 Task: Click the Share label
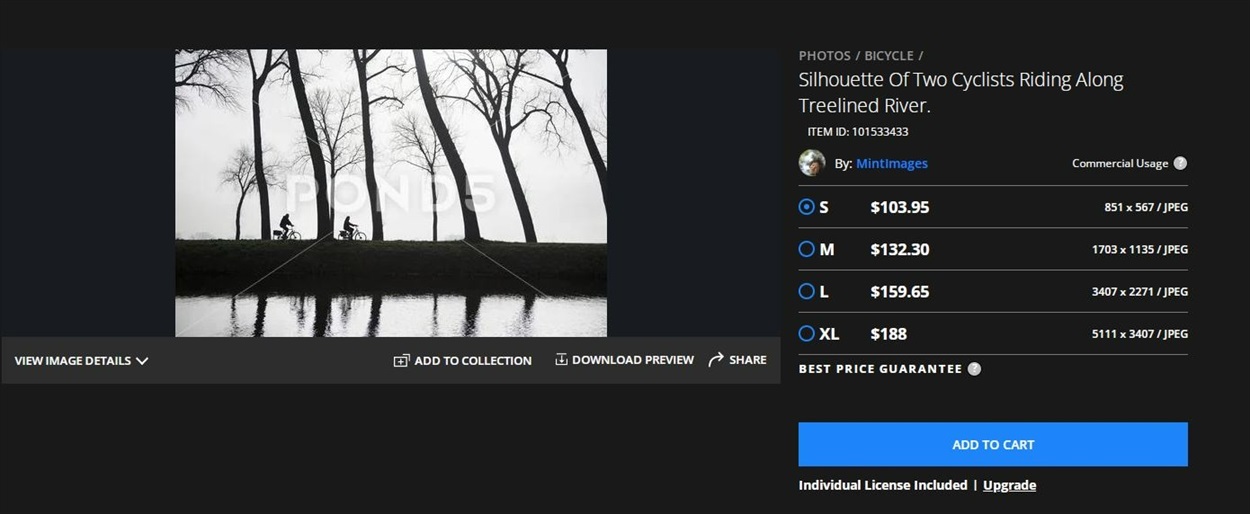click(748, 360)
